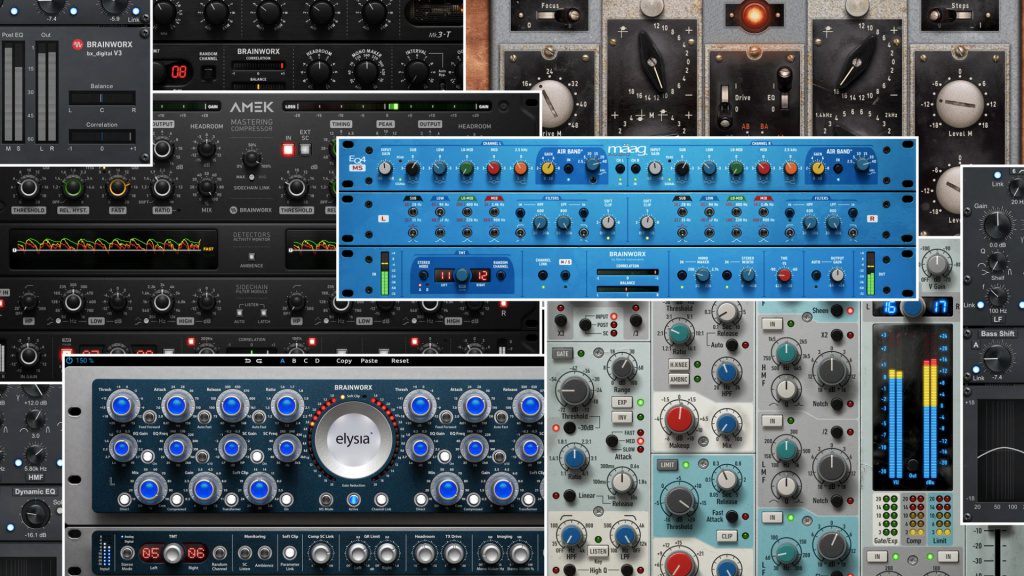Click the GATE button on channel strip

(x=562, y=353)
